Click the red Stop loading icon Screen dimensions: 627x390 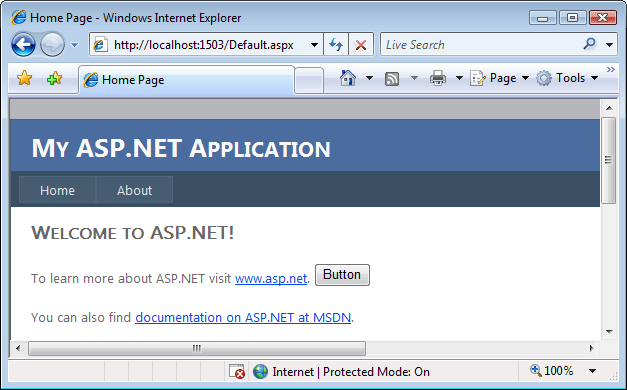[x=361, y=45]
